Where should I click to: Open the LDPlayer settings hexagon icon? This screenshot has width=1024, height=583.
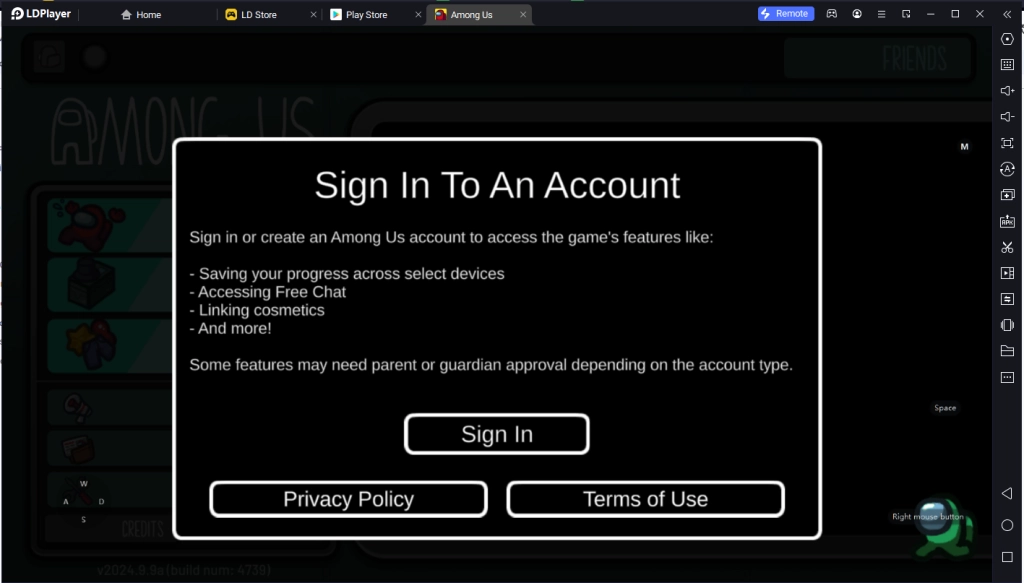[1007, 39]
